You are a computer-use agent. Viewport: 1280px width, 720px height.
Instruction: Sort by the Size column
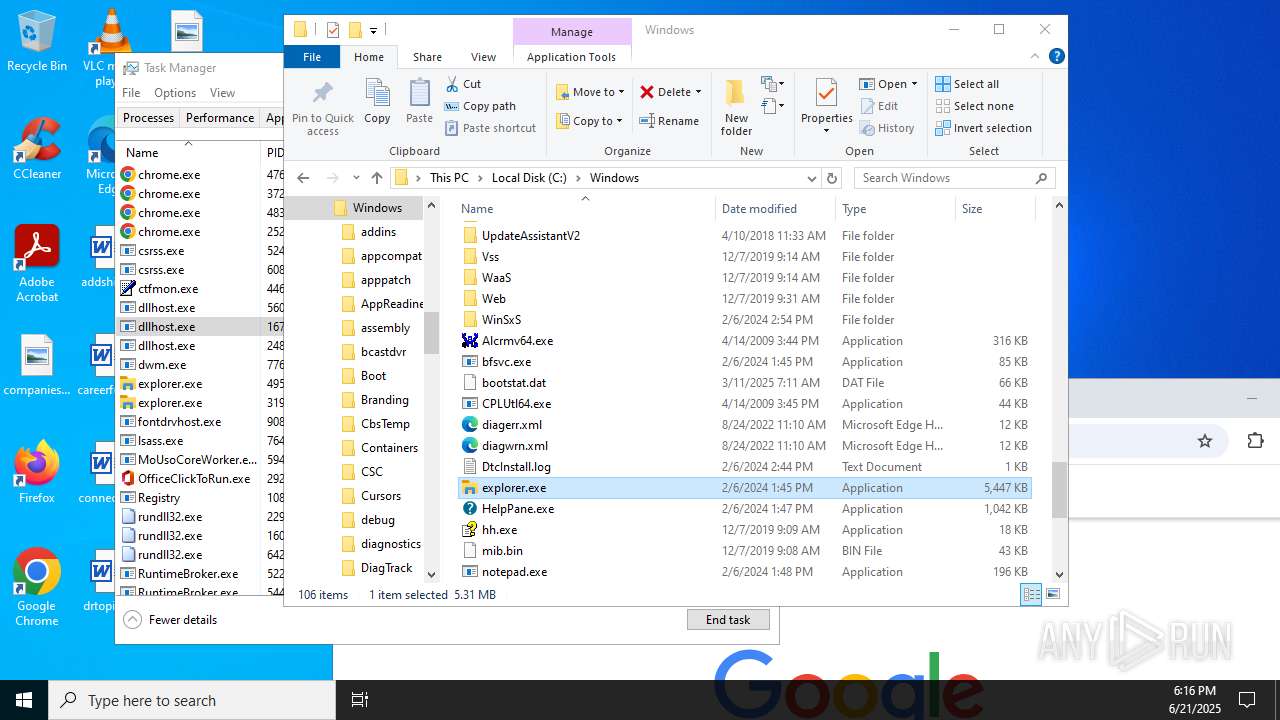[995, 209]
